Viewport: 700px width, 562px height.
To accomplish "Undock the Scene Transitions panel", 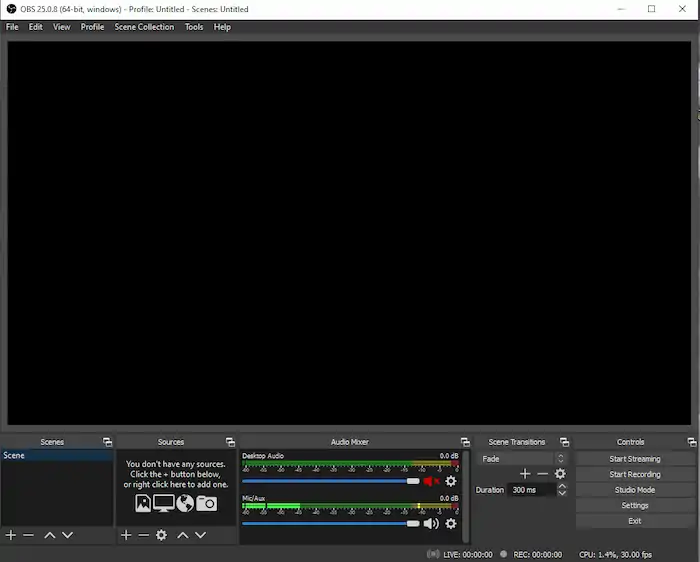I will (x=564, y=442).
